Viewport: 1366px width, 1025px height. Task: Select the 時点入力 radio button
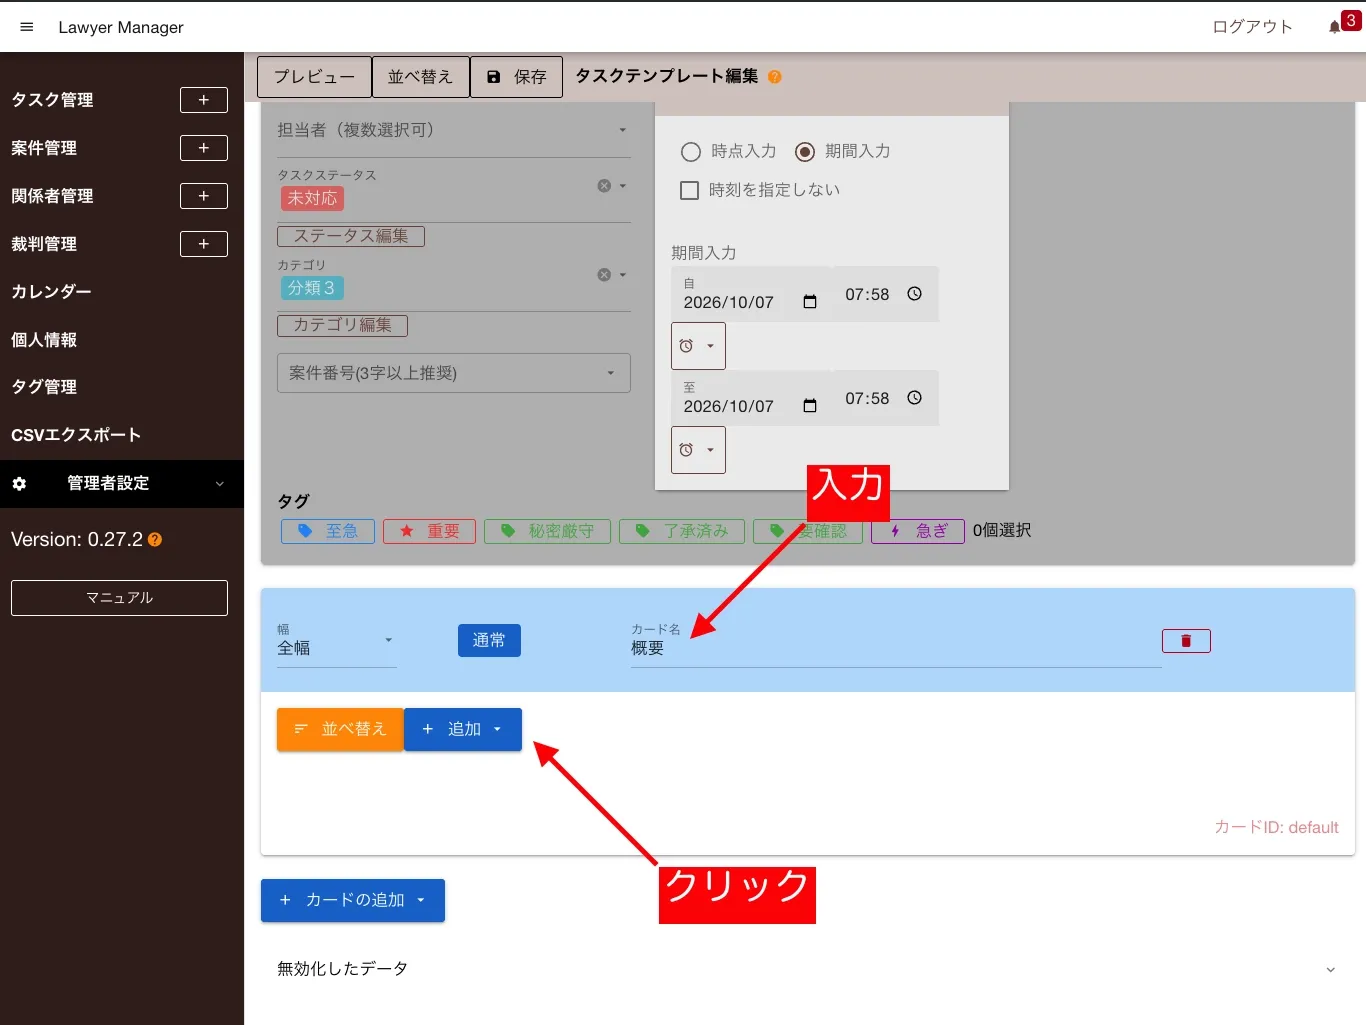click(691, 152)
